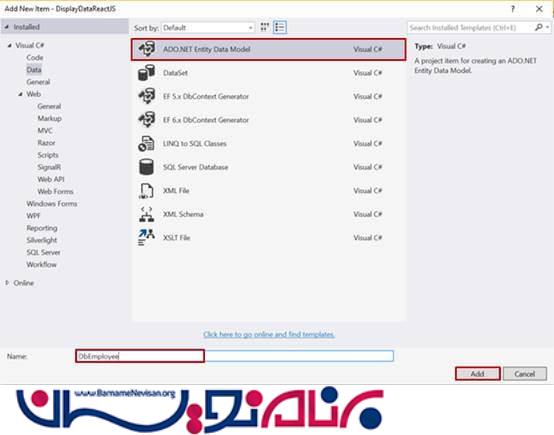Select the Code category
Image resolution: width=554 pixels, height=435 pixels.
point(35,58)
